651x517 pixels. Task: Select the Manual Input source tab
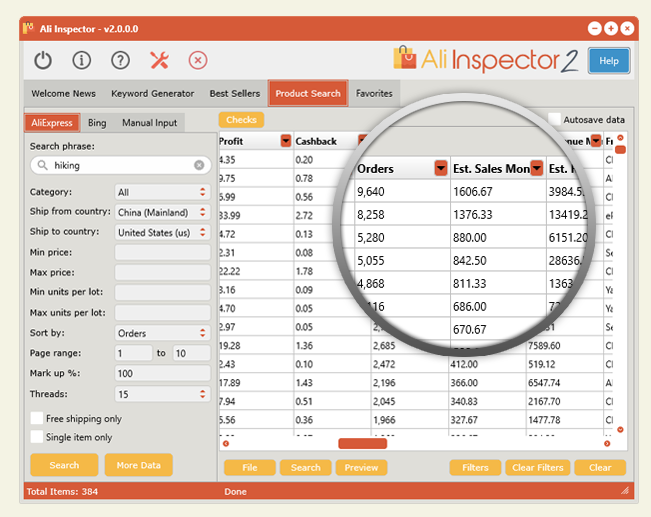pyautogui.click(x=149, y=123)
